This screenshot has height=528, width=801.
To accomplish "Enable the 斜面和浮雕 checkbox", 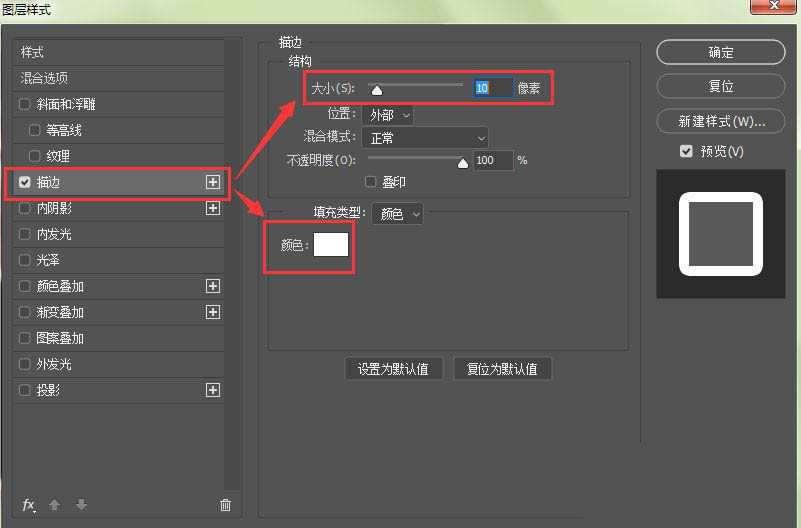I will [24, 104].
